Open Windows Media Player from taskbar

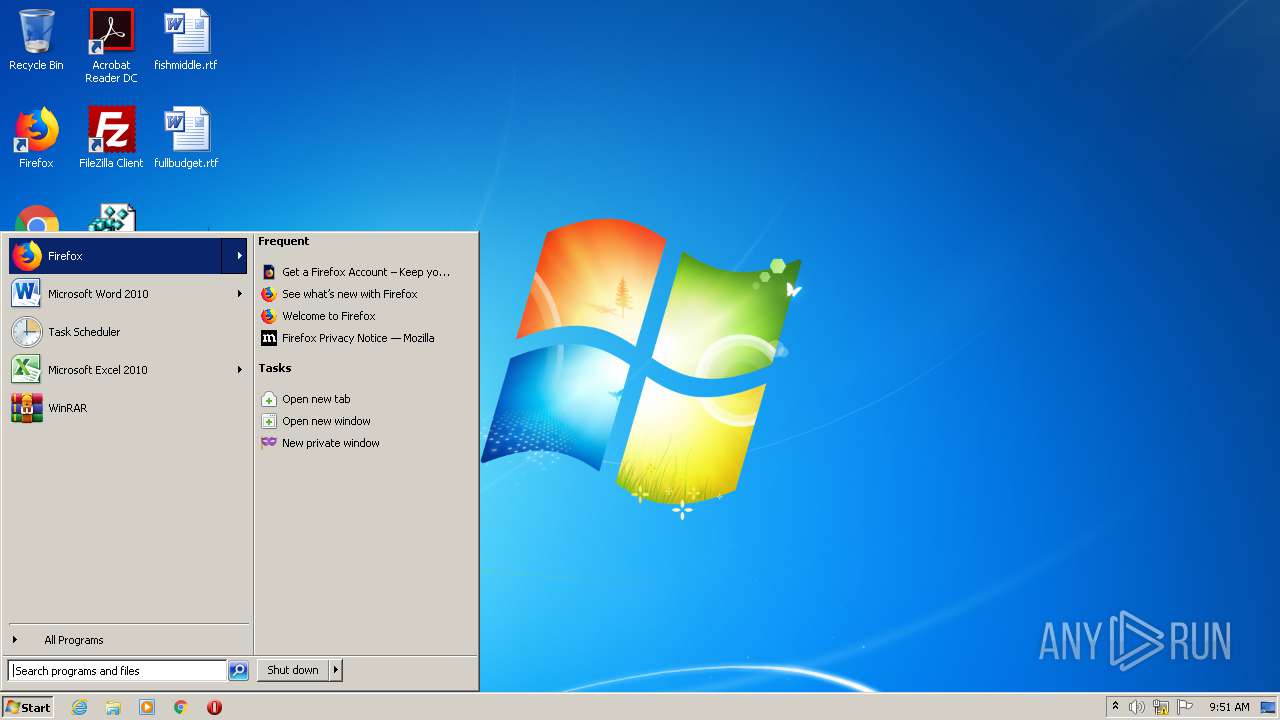[x=147, y=707]
